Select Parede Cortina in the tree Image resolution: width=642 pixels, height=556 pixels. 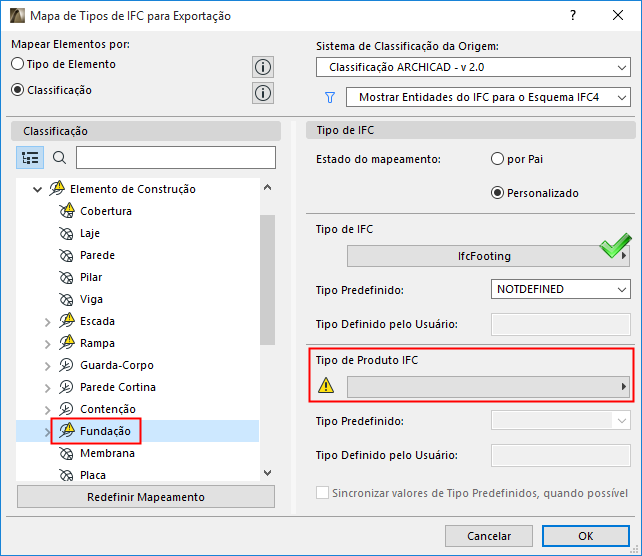tap(118, 387)
